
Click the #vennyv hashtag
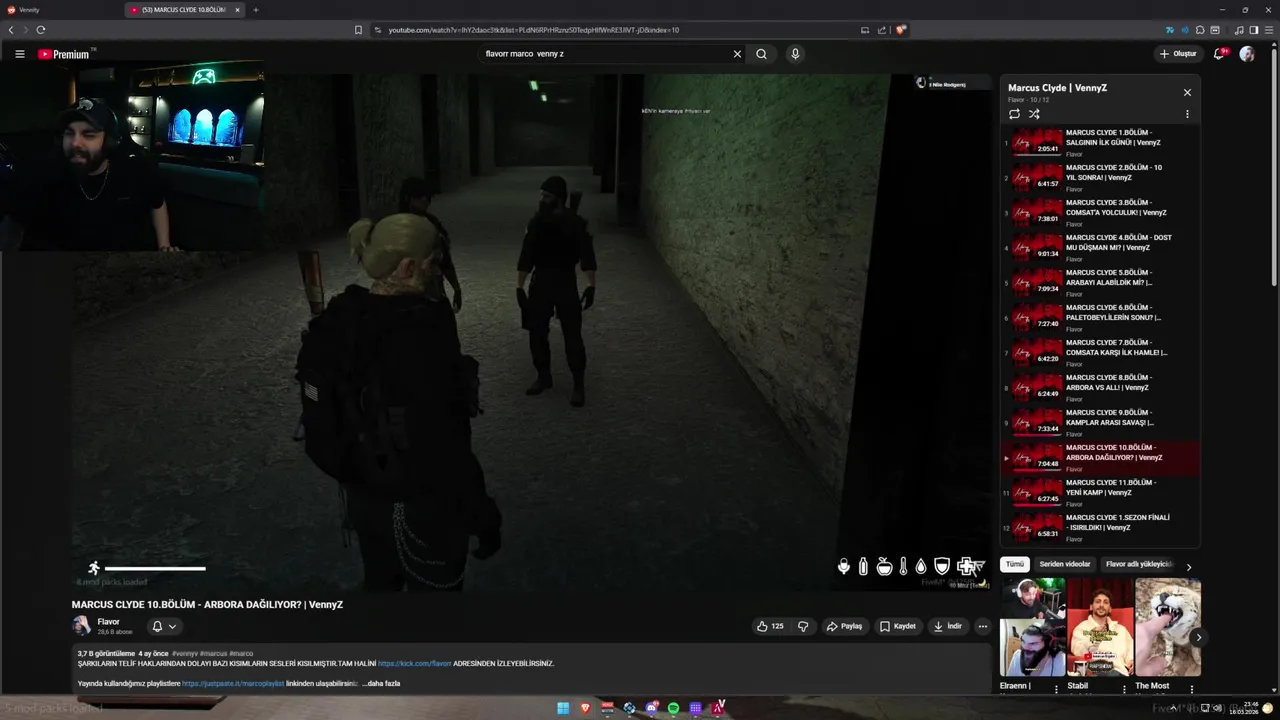[x=184, y=653]
